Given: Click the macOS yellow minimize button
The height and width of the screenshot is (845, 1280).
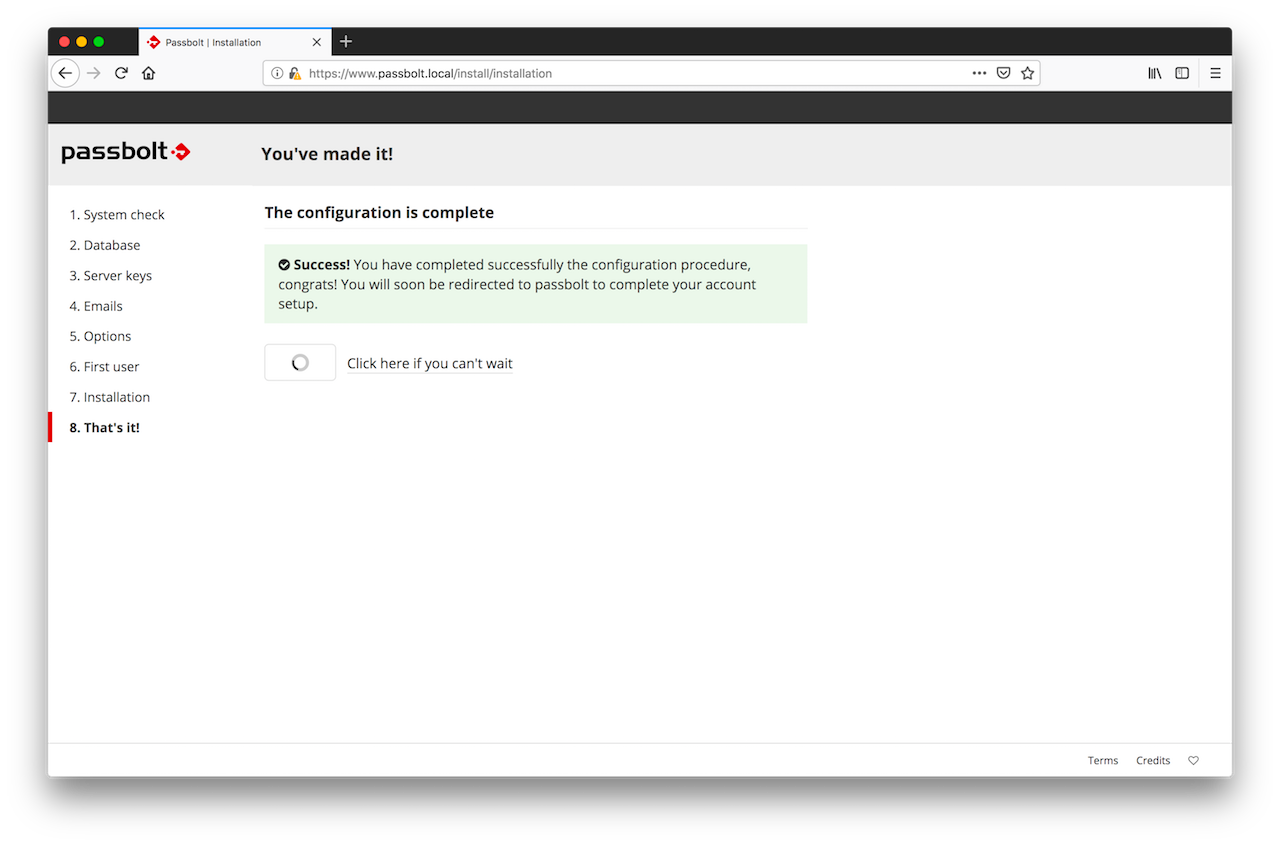Looking at the screenshot, I should point(82,42).
